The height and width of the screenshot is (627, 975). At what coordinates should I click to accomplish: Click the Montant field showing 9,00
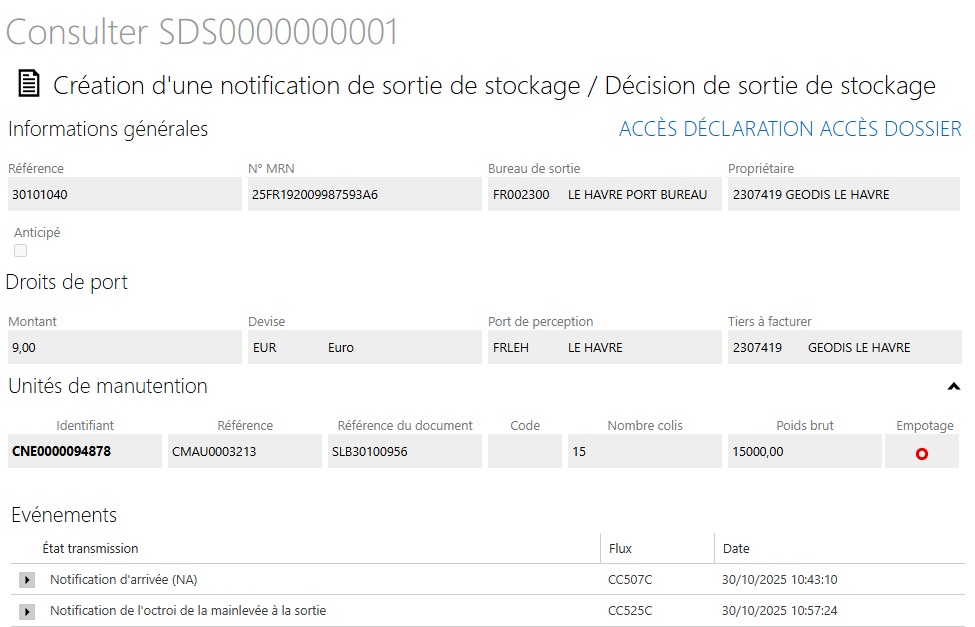point(123,348)
